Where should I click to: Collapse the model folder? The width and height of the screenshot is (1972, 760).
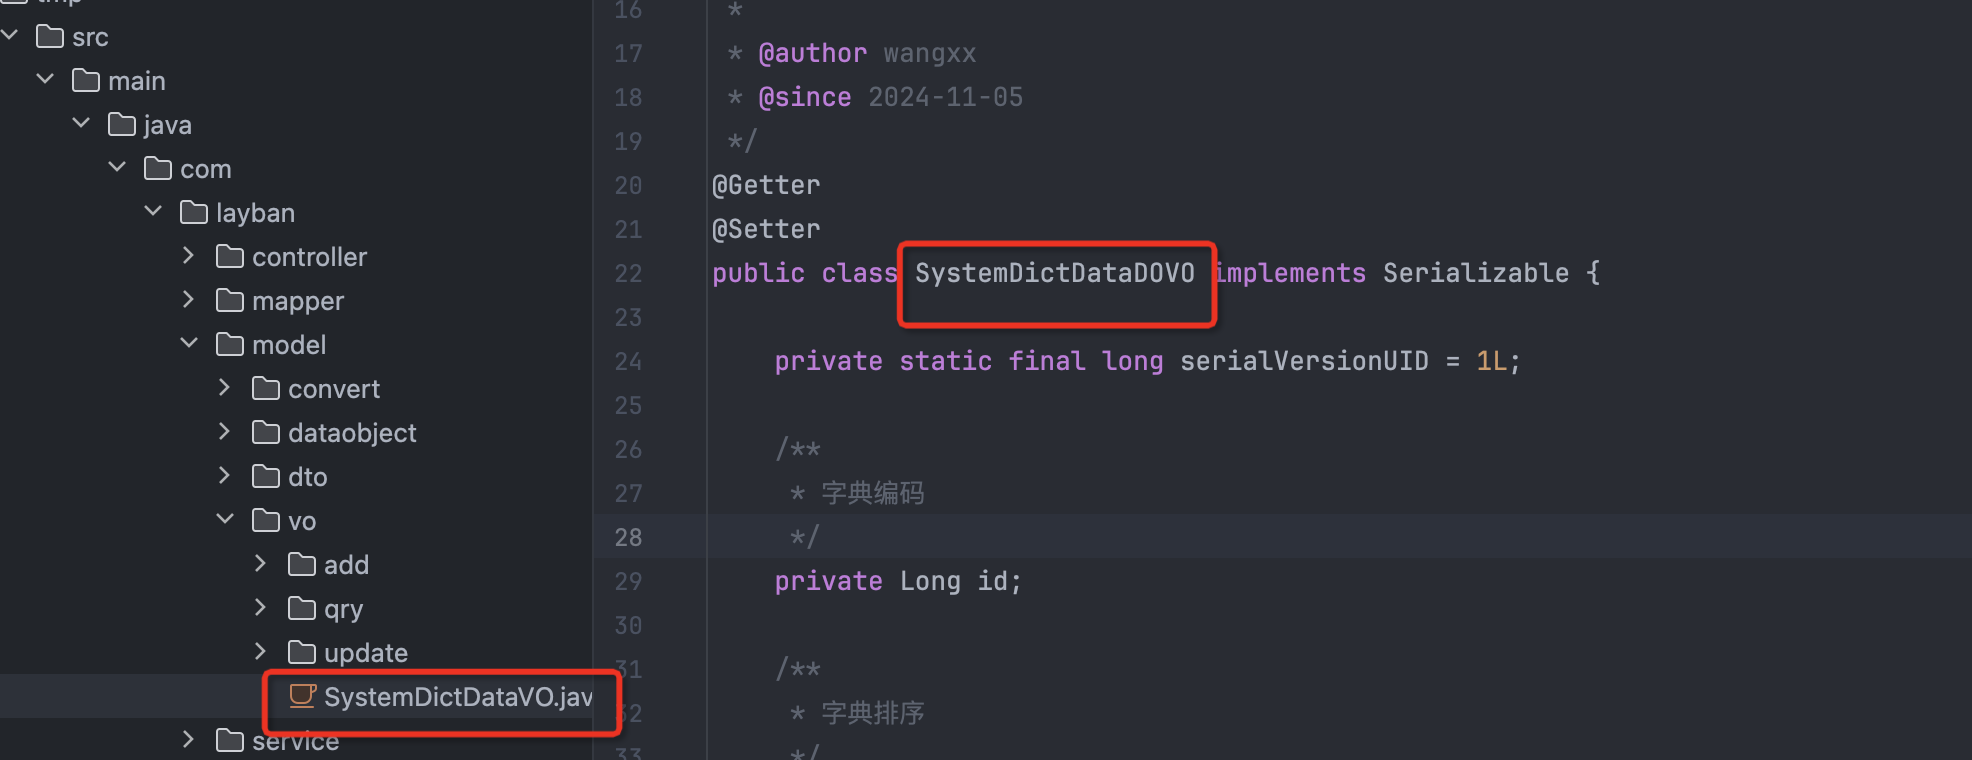pos(189,344)
